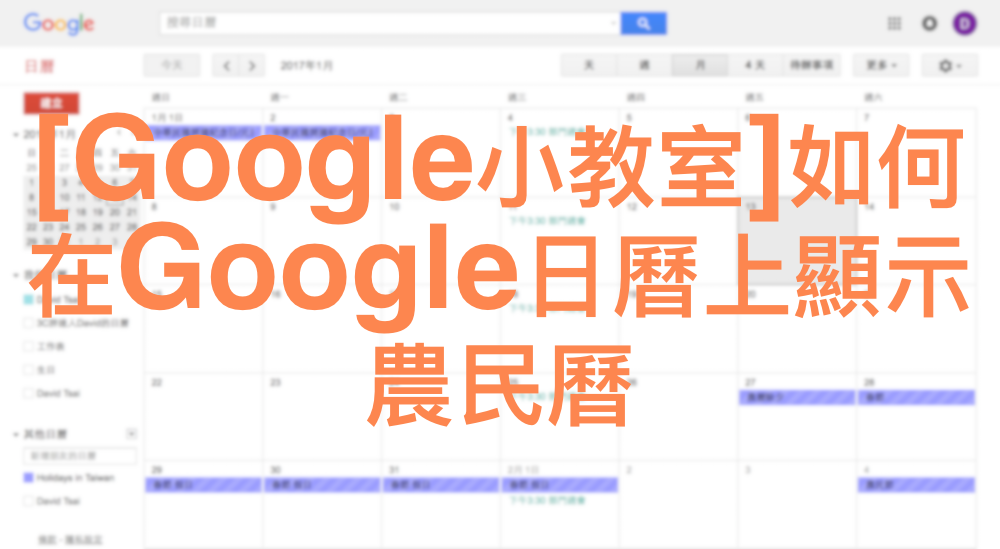This screenshot has height=549, width=1000.
Task: Click the terms and privacy links at sidebar bottom
Action: pyautogui.click(x=70, y=539)
